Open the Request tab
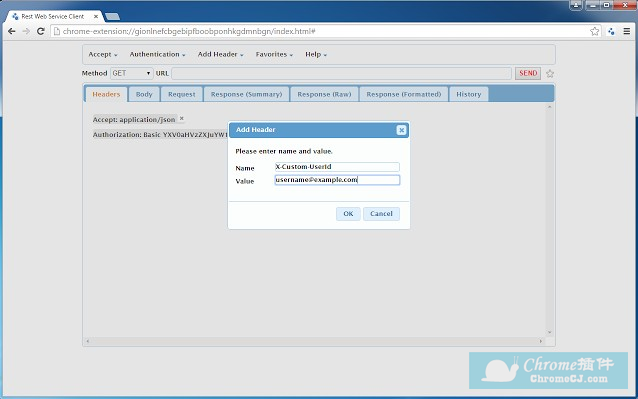638x399 pixels. click(181, 94)
